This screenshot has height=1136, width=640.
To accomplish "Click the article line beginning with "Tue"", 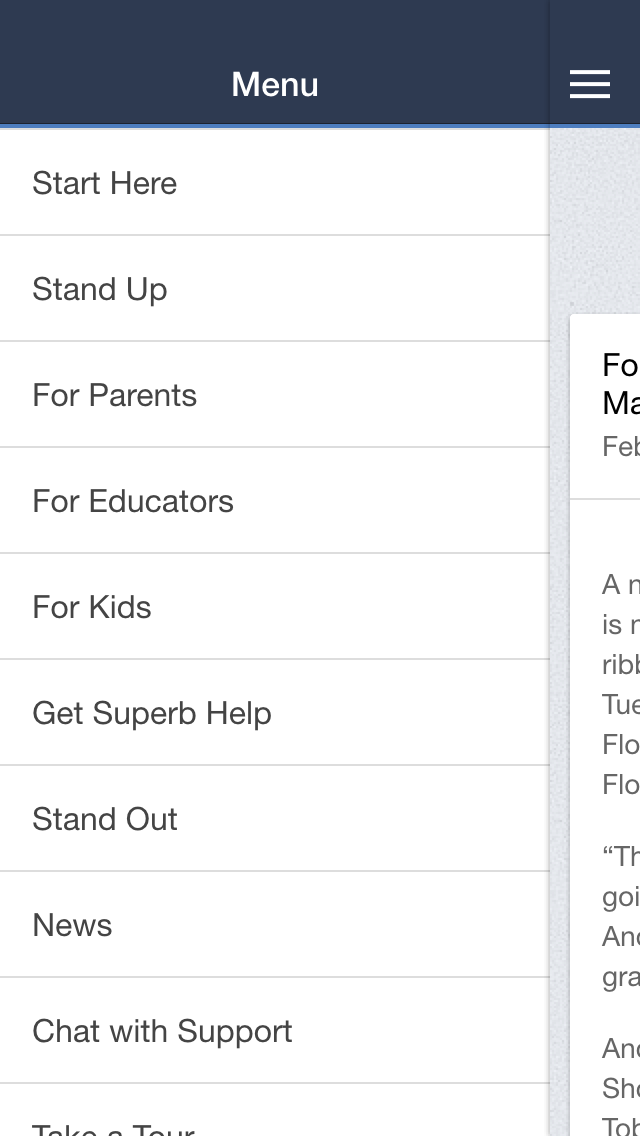I will click(x=621, y=706).
